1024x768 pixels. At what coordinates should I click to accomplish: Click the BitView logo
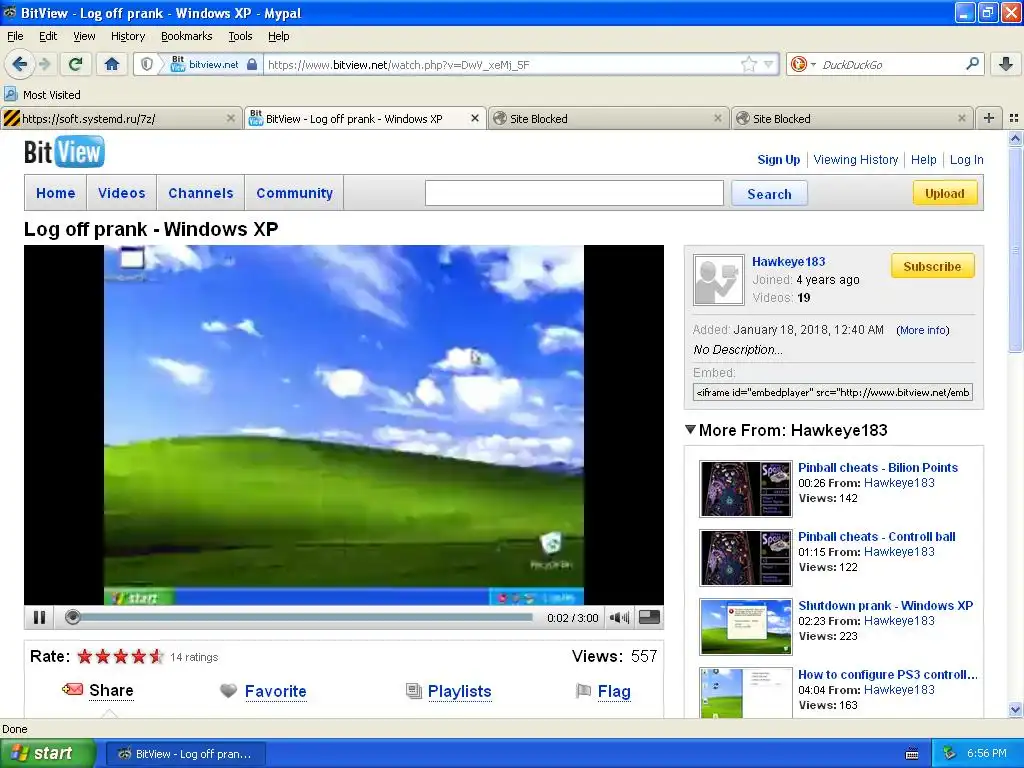[64, 152]
